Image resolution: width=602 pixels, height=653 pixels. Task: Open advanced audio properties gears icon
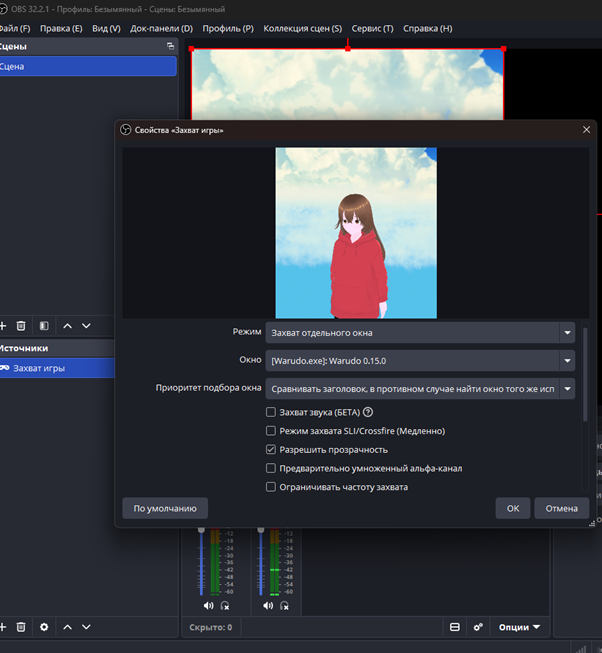coord(478,627)
